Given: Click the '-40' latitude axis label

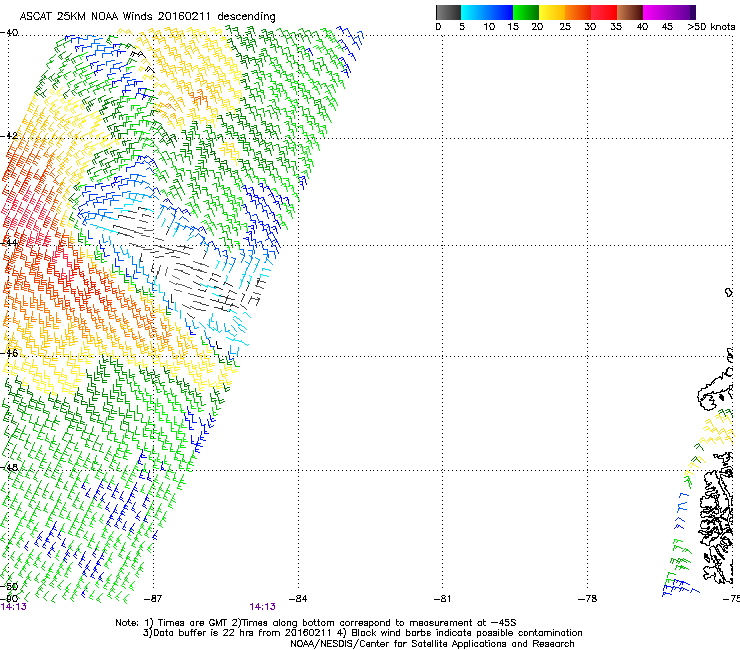Looking at the screenshot, I should point(9,33).
